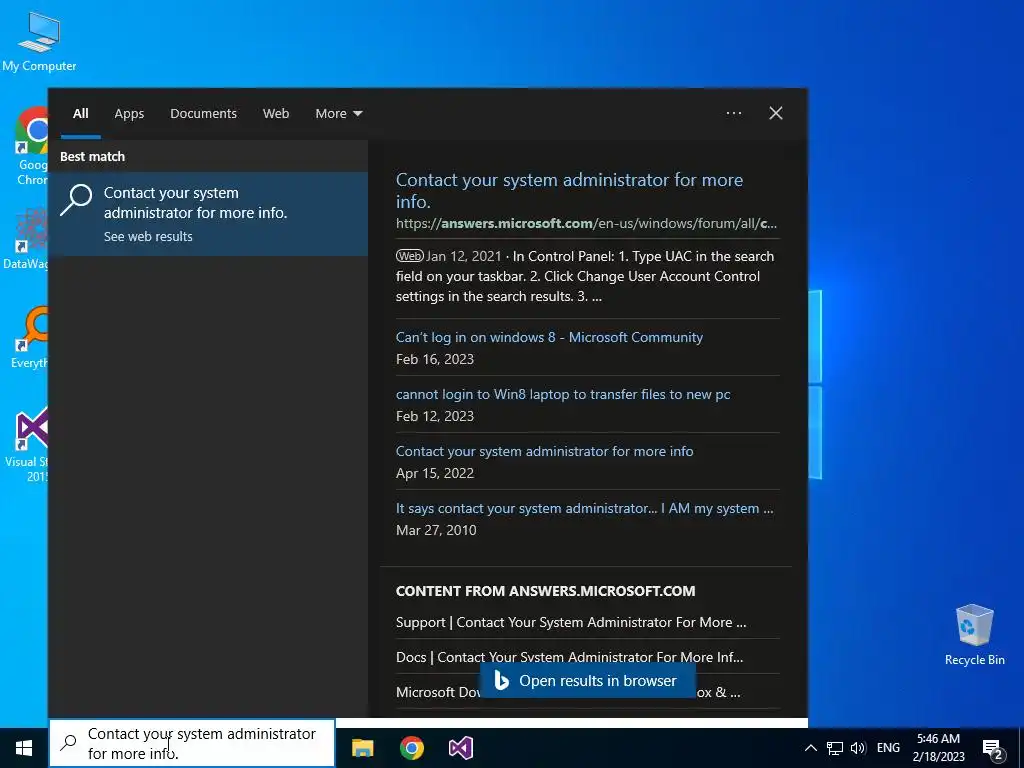Switch to the Web search tab
The image size is (1024, 768).
point(276,113)
